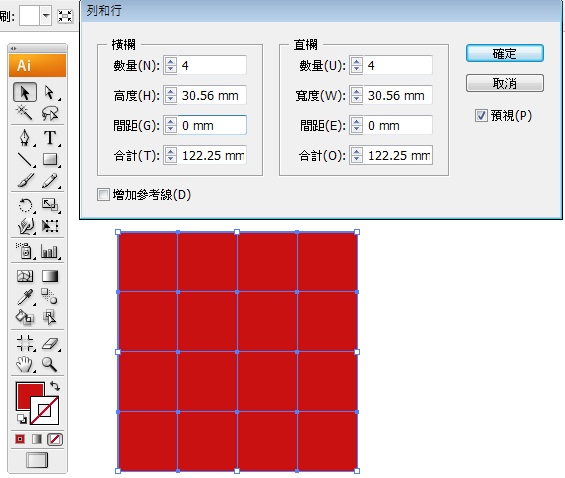This screenshot has width=565, height=478.
Task: Click the 取消 button
Action: pyautogui.click(x=504, y=83)
